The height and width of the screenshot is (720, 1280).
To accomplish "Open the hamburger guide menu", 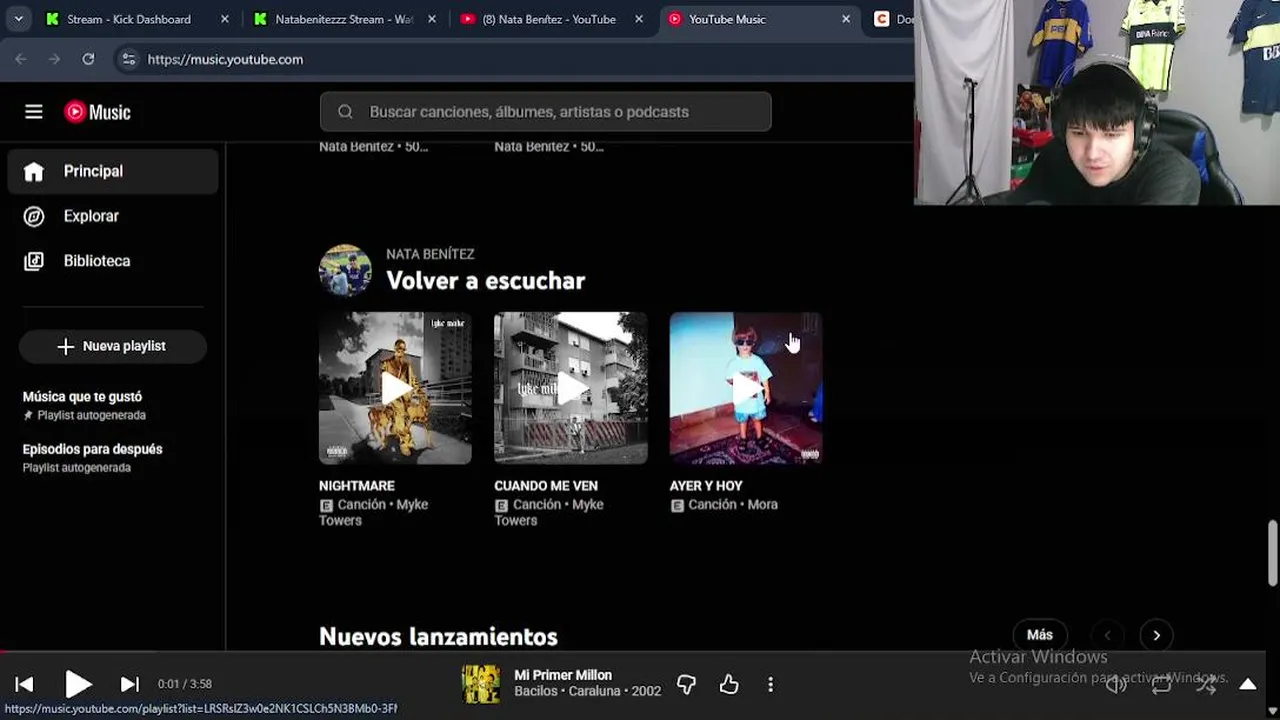I will pyautogui.click(x=34, y=112).
